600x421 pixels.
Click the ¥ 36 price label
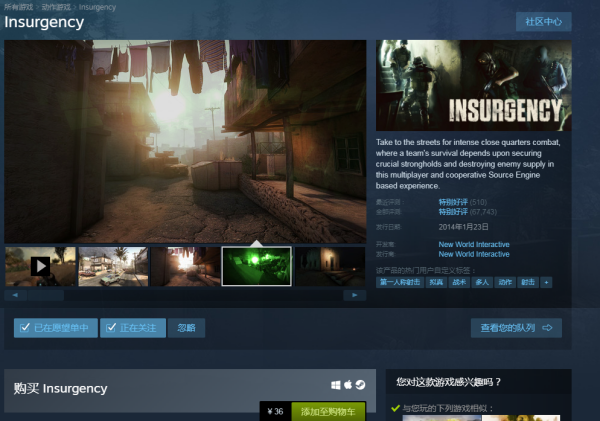click(x=276, y=411)
